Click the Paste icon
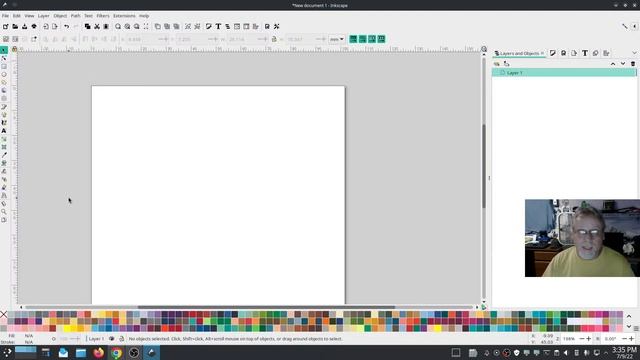This screenshot has width=640, height=360. pyautogui.click(x=106, y=27)
